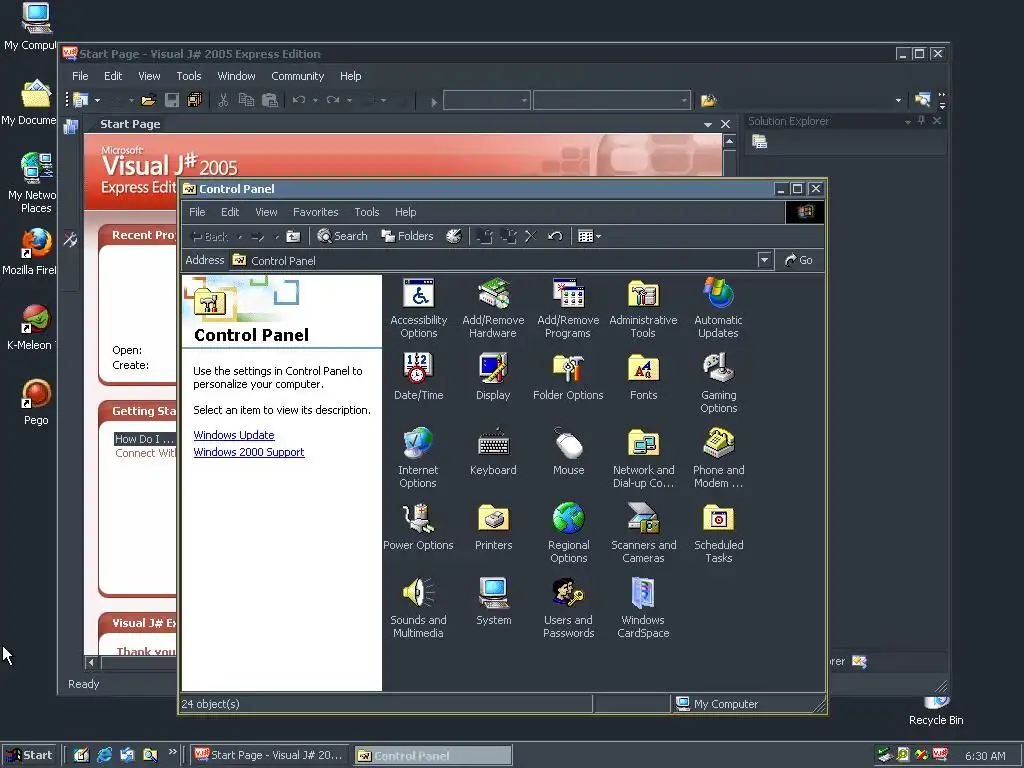Open Administrative Tools folder

click(x=643, y=308)
